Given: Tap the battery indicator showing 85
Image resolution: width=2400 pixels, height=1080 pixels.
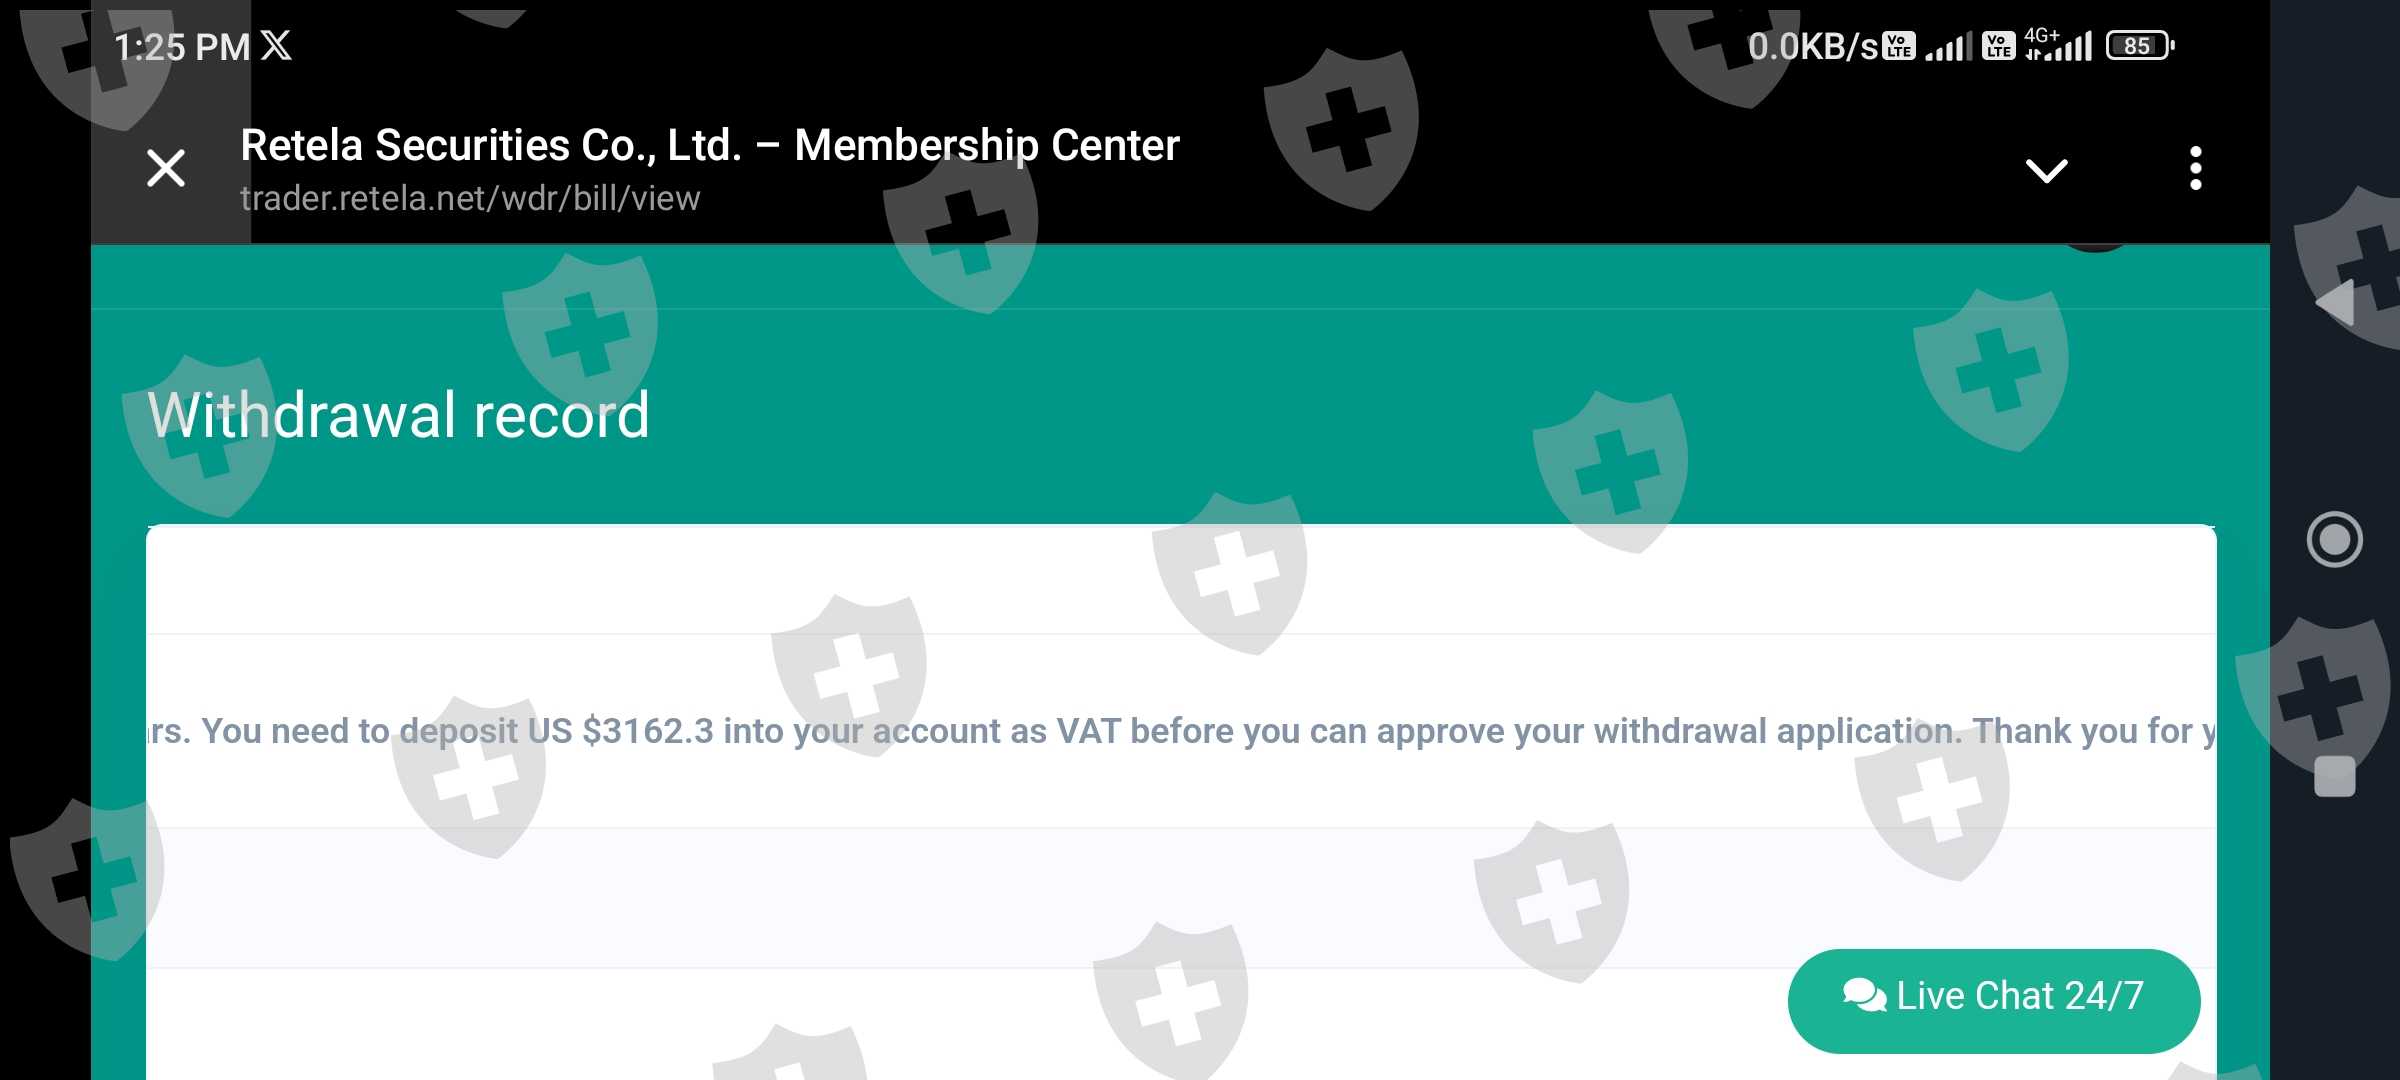Looking at the screenshot, I should point(2140,46).
